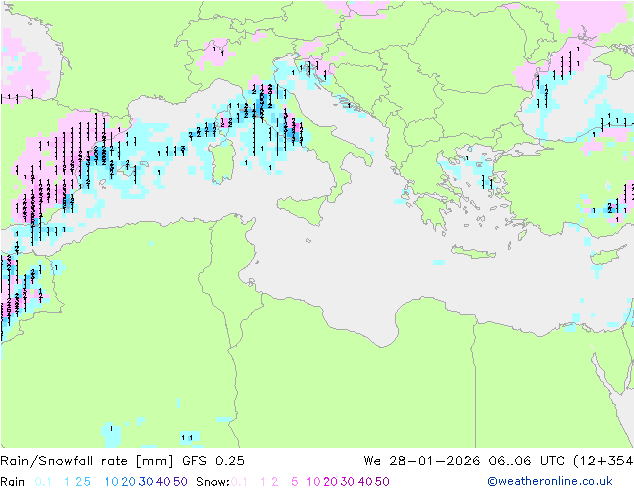Viewport: 634px width, 490px height.
Task: Pick the Rain legend value 50
Action: click(x=180, y=482)
